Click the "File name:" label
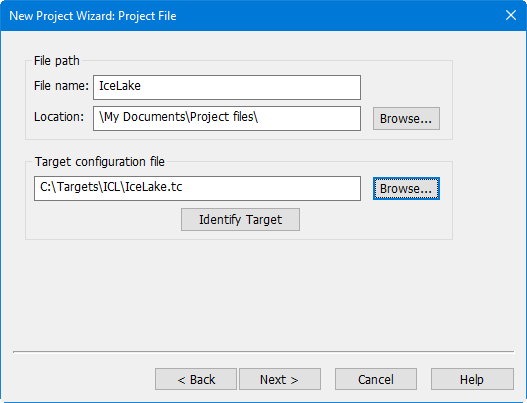 61,86
